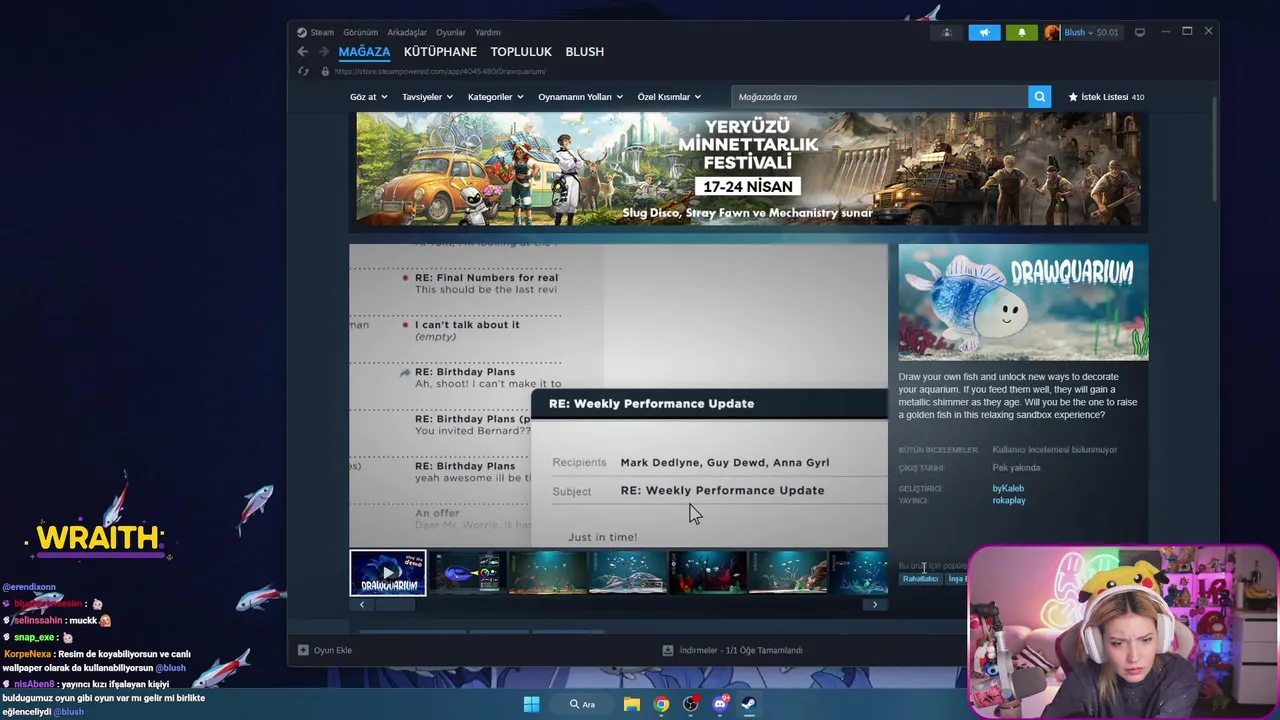Open the Yeryüzü Minnettarlık Festivali banner

[x=748, y=169]
